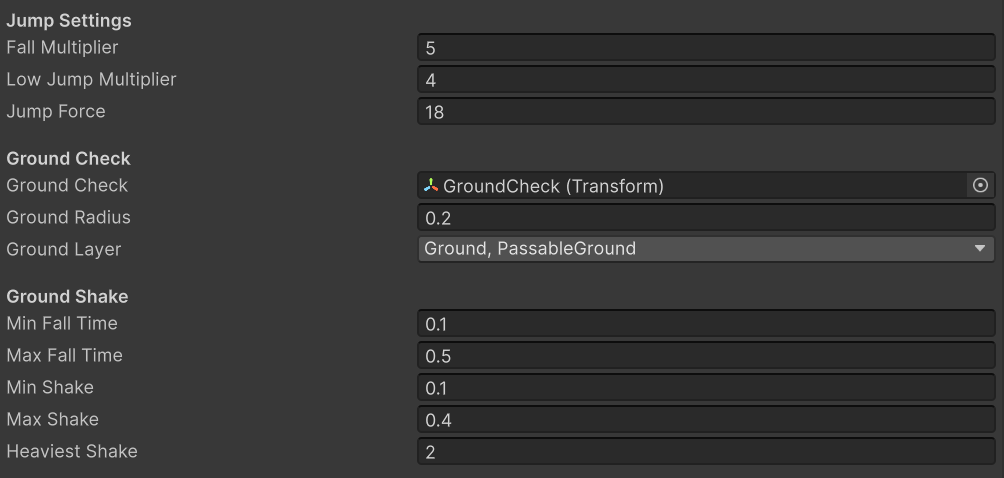Select the Heaviest Shake input field
This screenshot has height=478, width=1004.
pos(705,452)
